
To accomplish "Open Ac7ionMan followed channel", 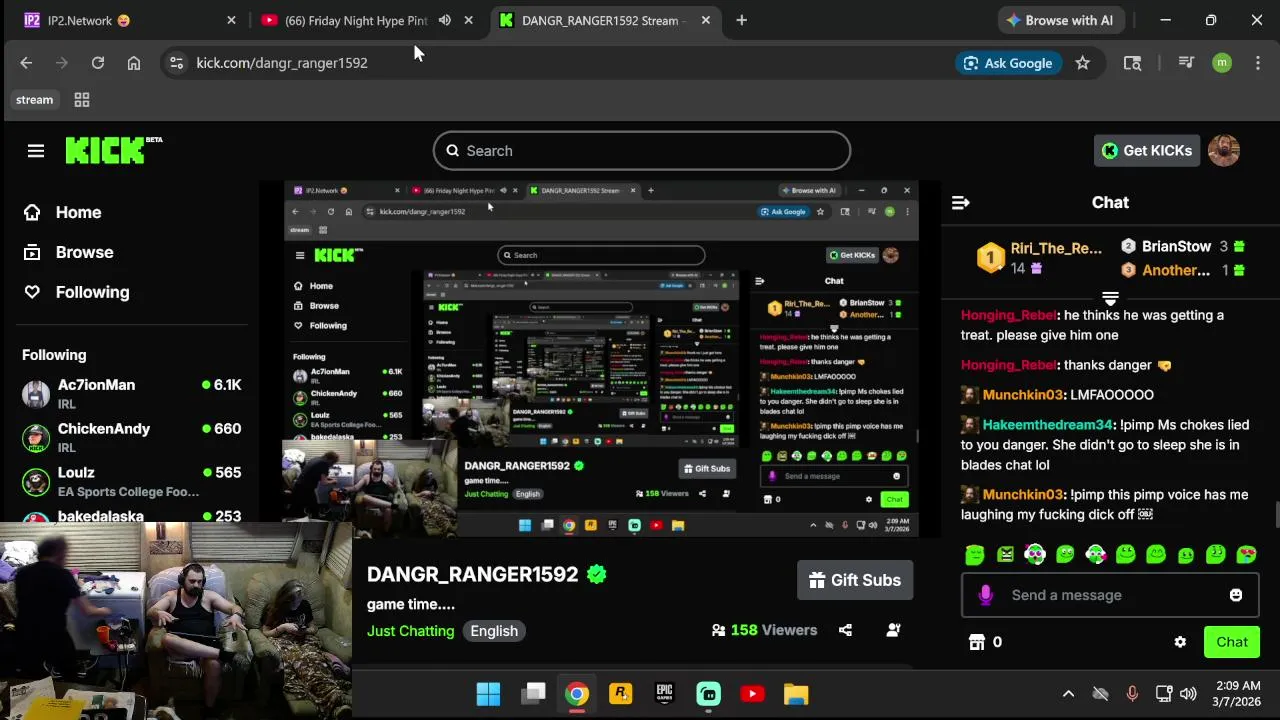I will click(132, 394).
